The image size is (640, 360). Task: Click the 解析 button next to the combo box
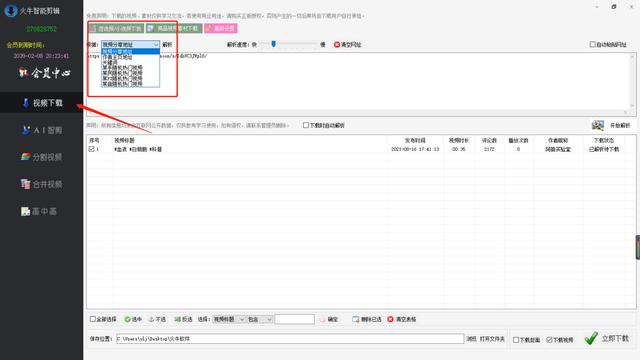coord(167,44)
